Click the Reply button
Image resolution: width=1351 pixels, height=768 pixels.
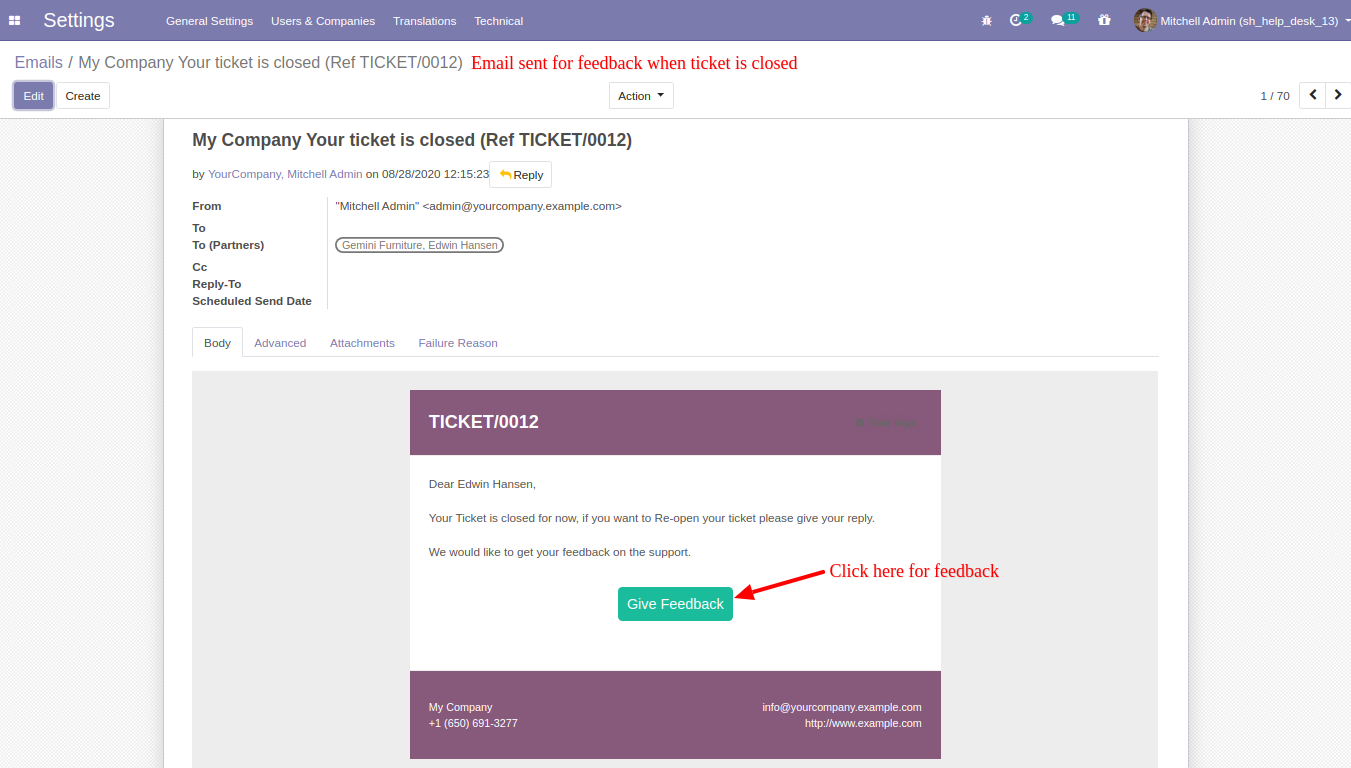tap(520, 175)
